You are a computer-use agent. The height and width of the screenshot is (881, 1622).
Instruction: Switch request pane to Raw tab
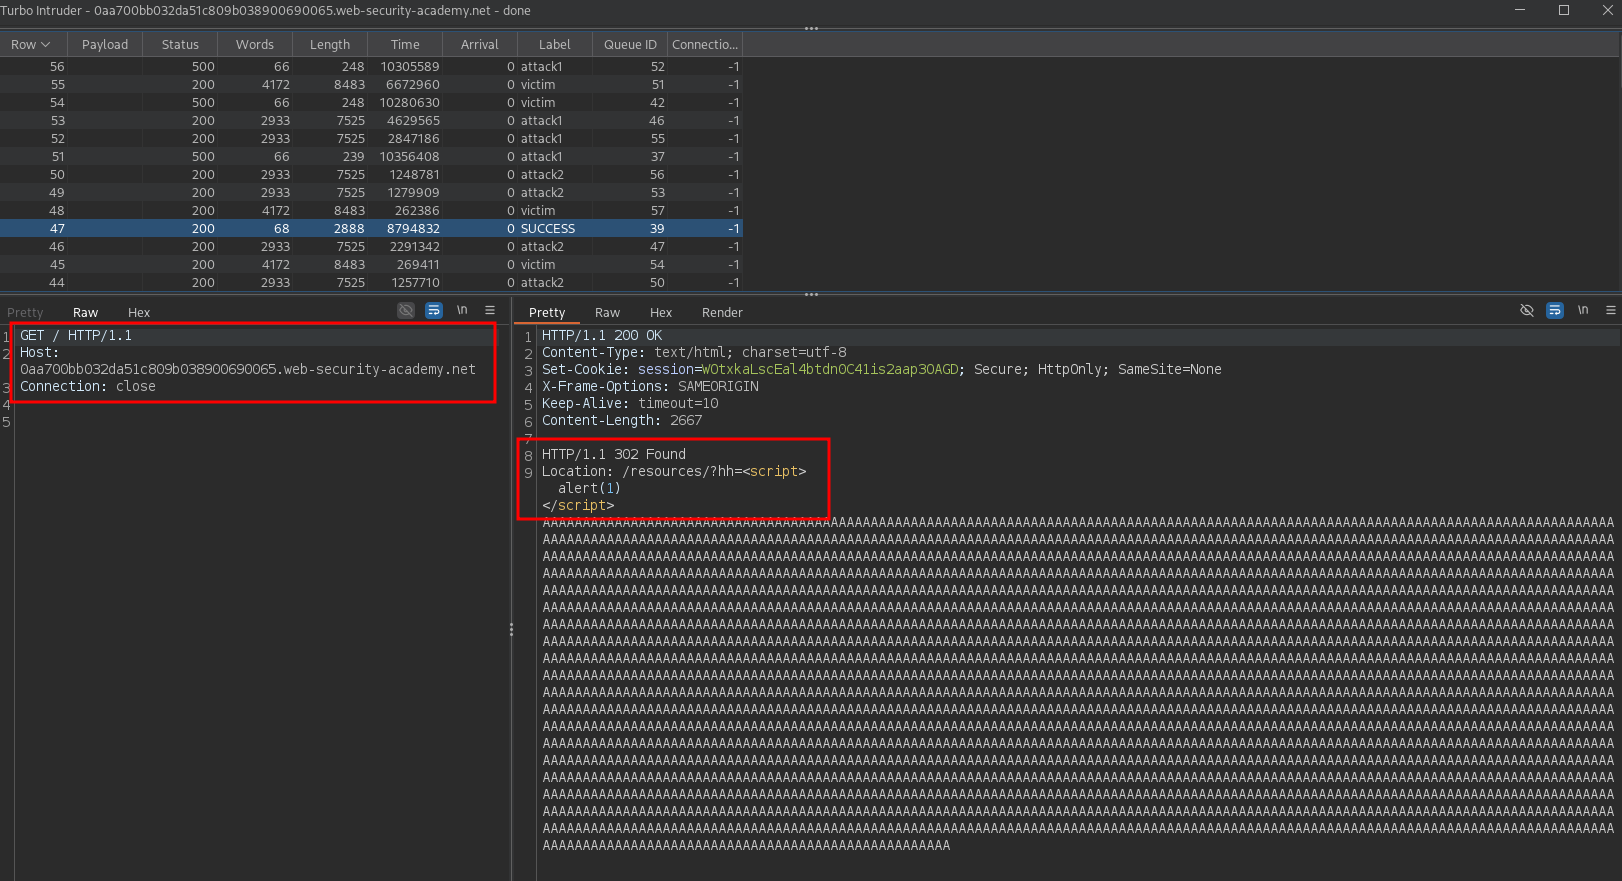(86, 313)
